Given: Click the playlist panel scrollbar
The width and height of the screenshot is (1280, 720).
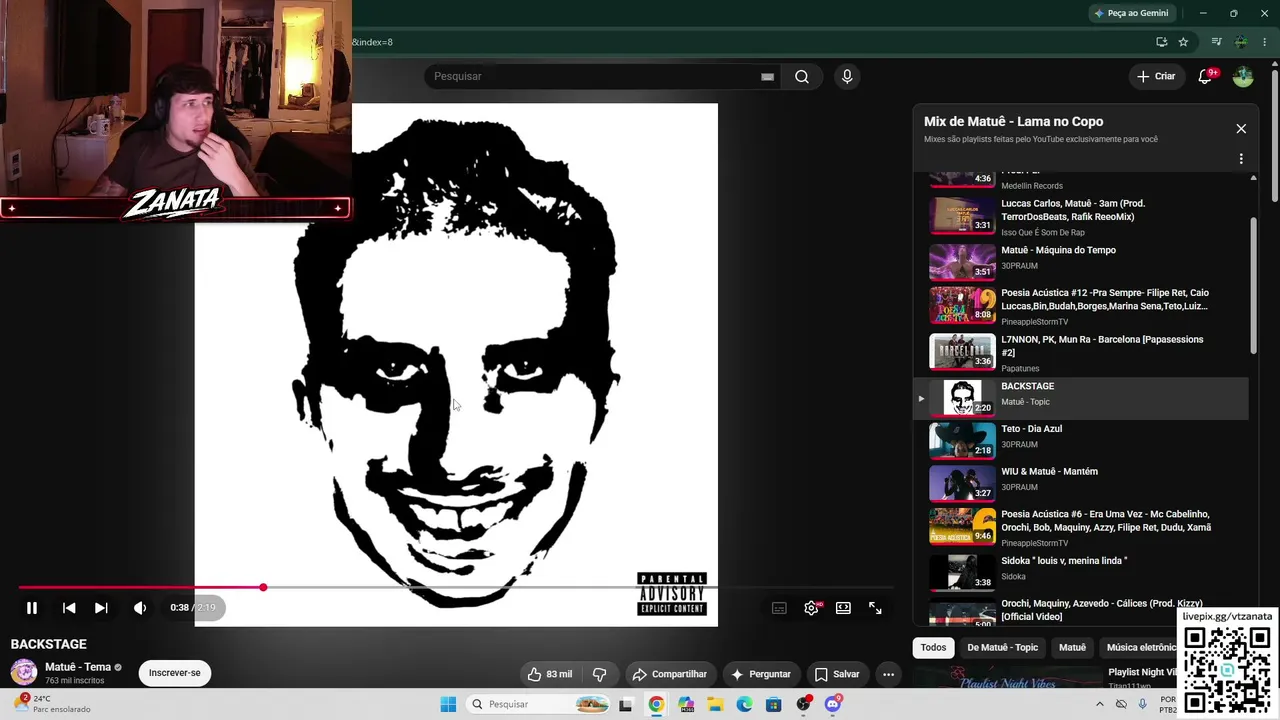Looking at the screenshot, I should [x=1253, y=285].
